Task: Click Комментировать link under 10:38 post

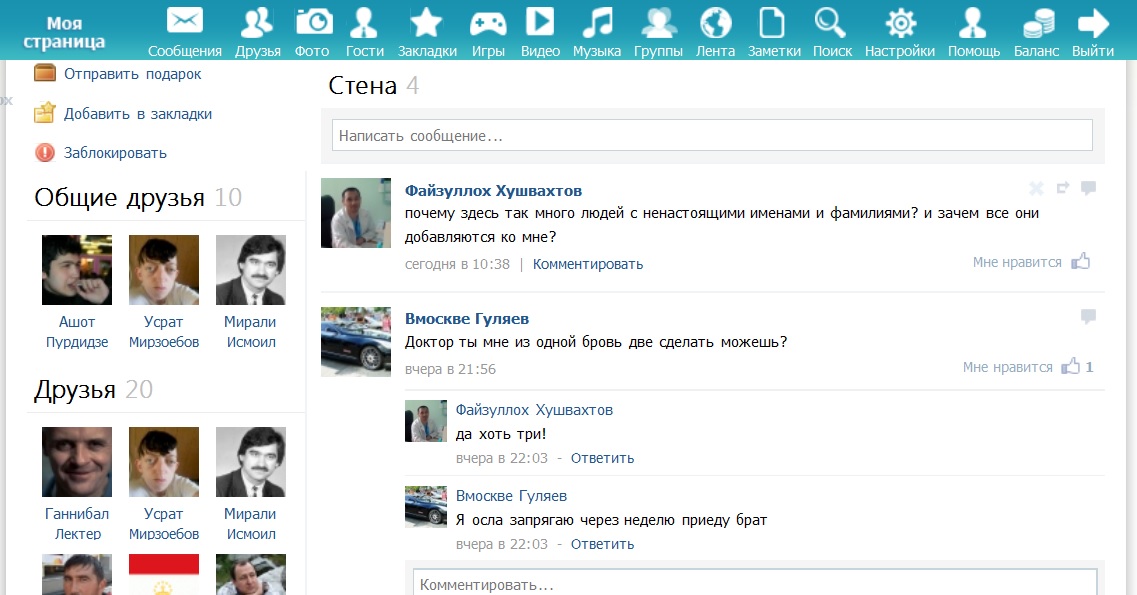Action: point(588,265)
